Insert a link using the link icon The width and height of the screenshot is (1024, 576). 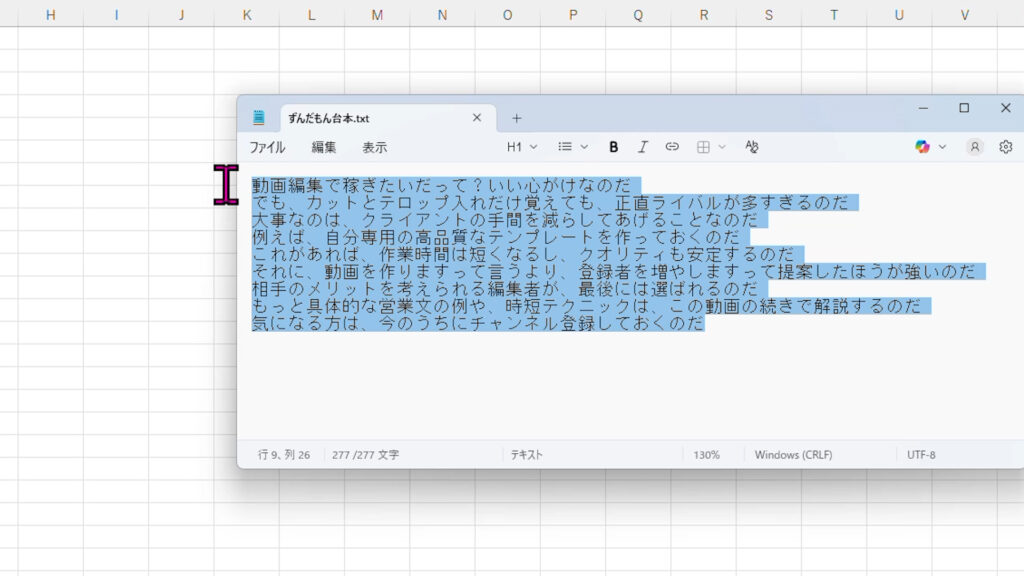click(672, 147)
